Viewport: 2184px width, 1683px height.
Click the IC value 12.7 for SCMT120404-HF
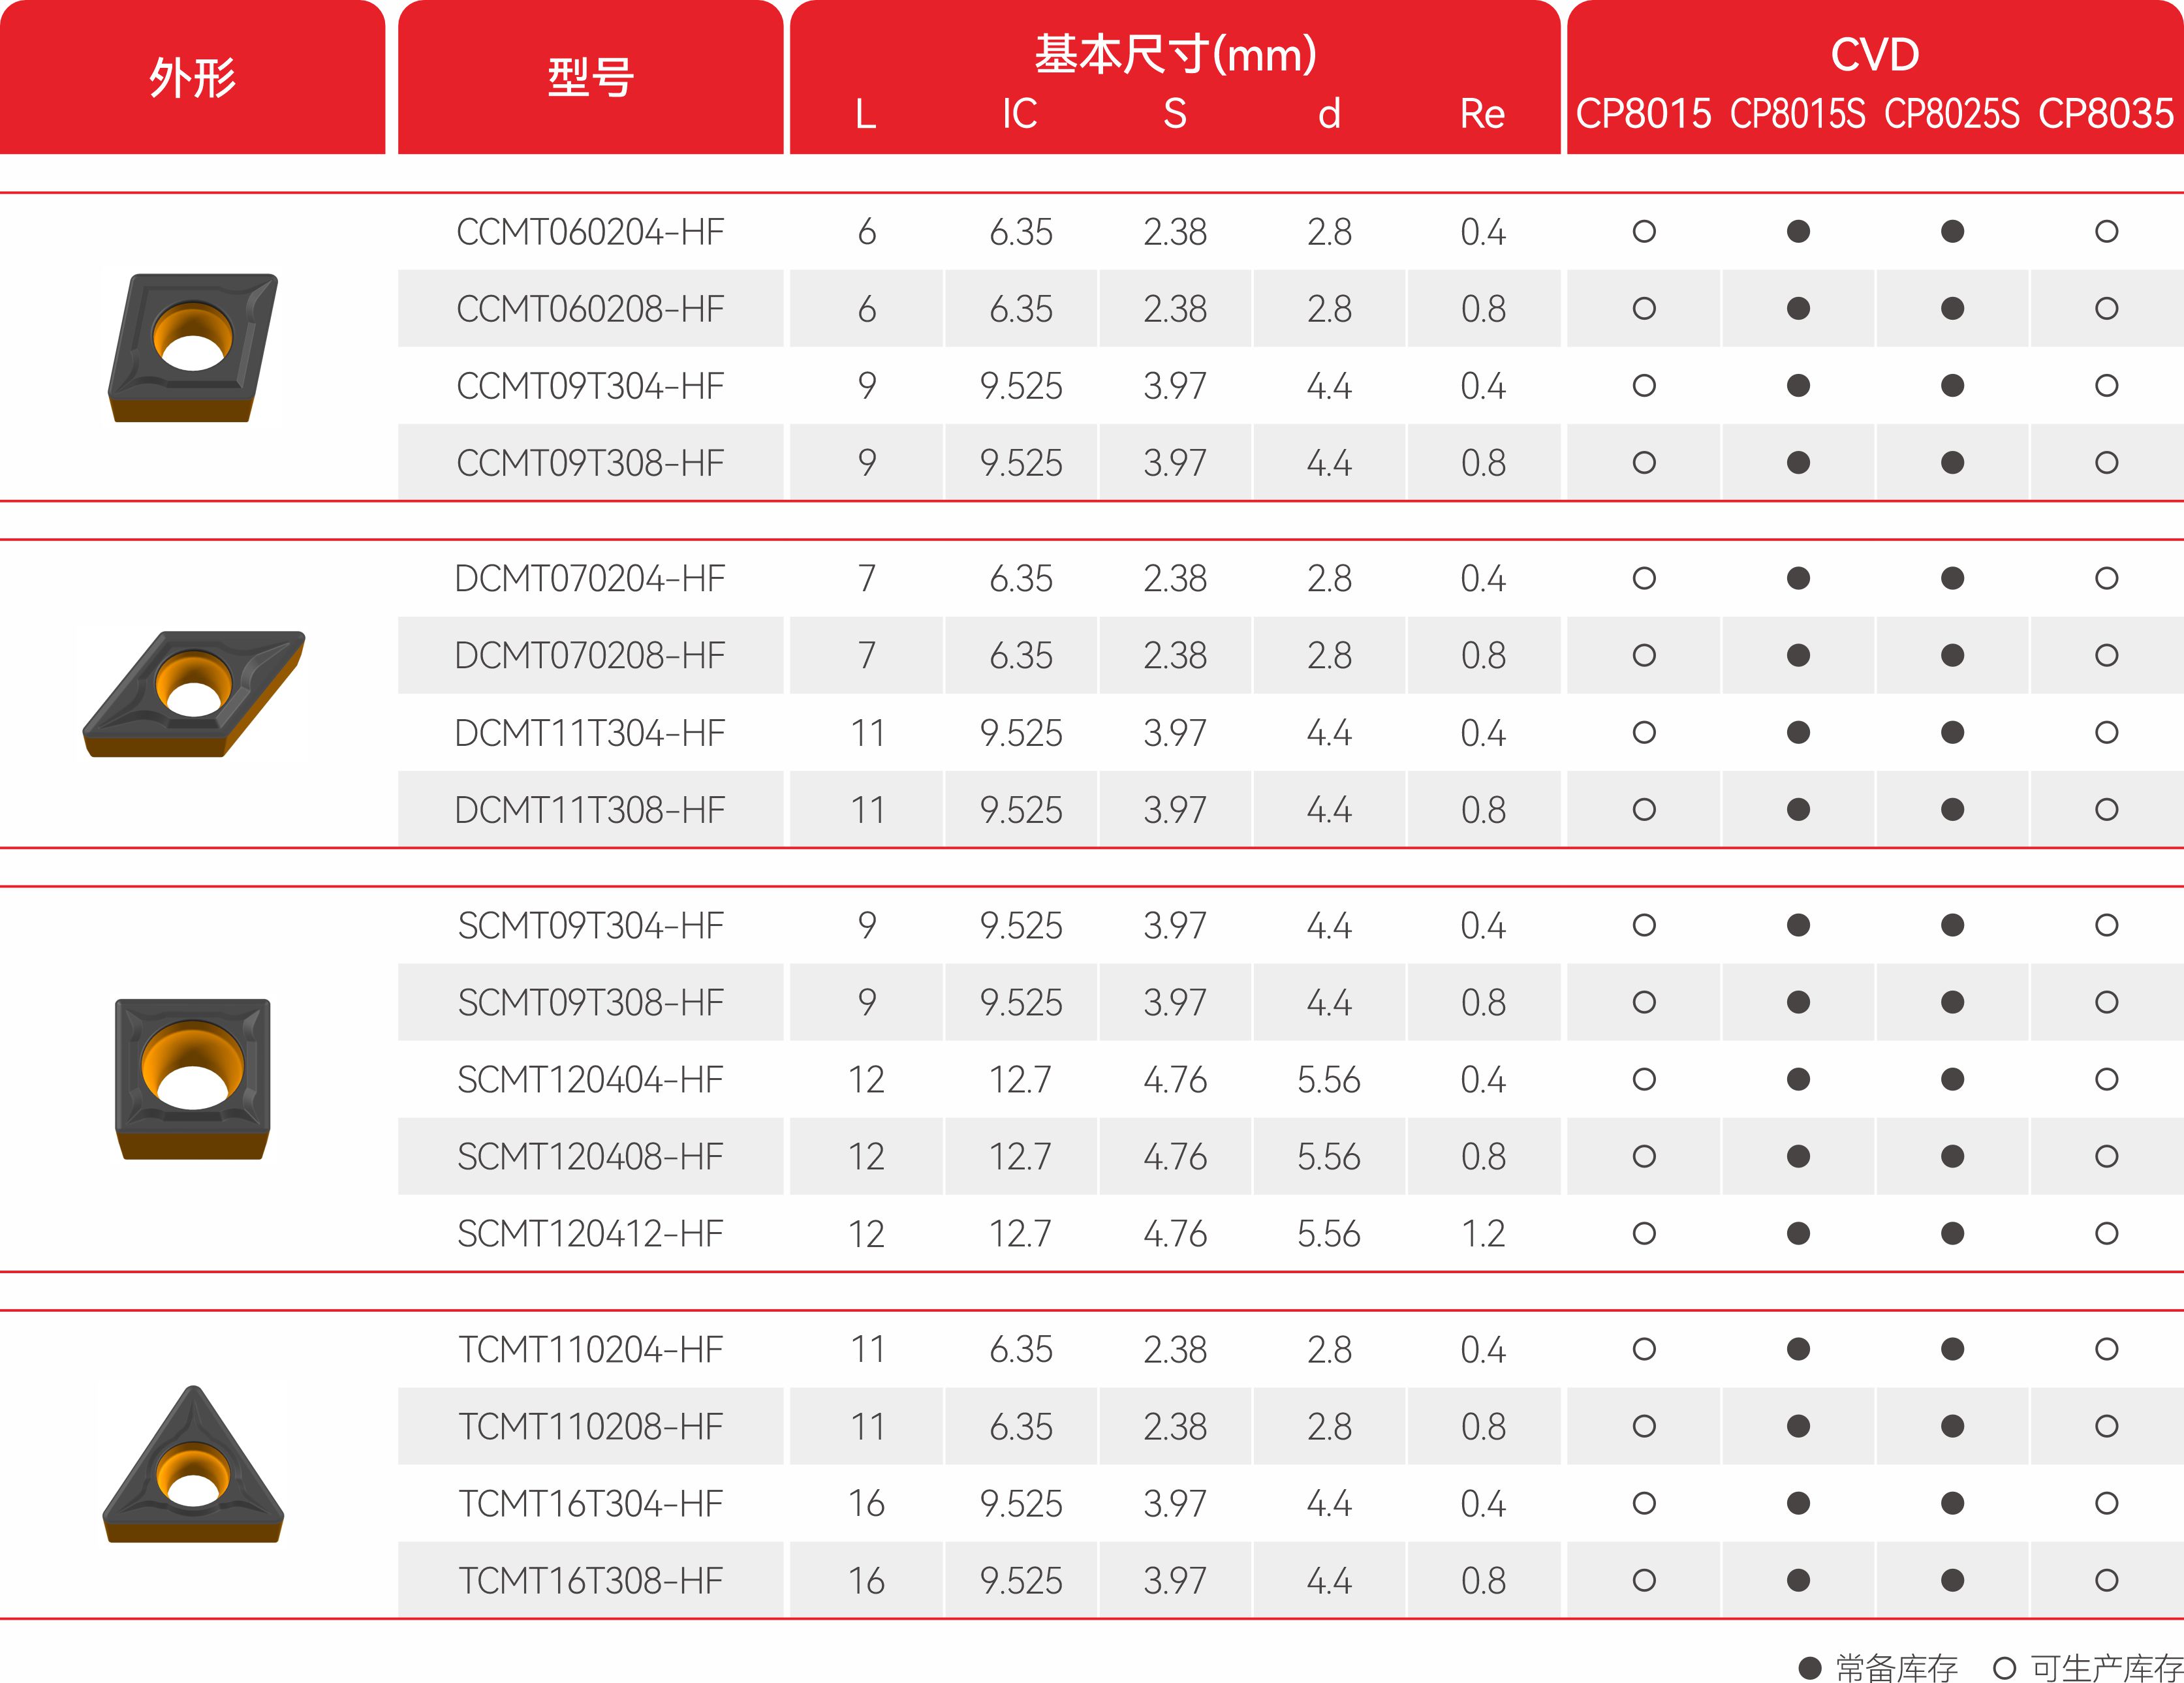pyautogui.click(x=1020, y=1079)
